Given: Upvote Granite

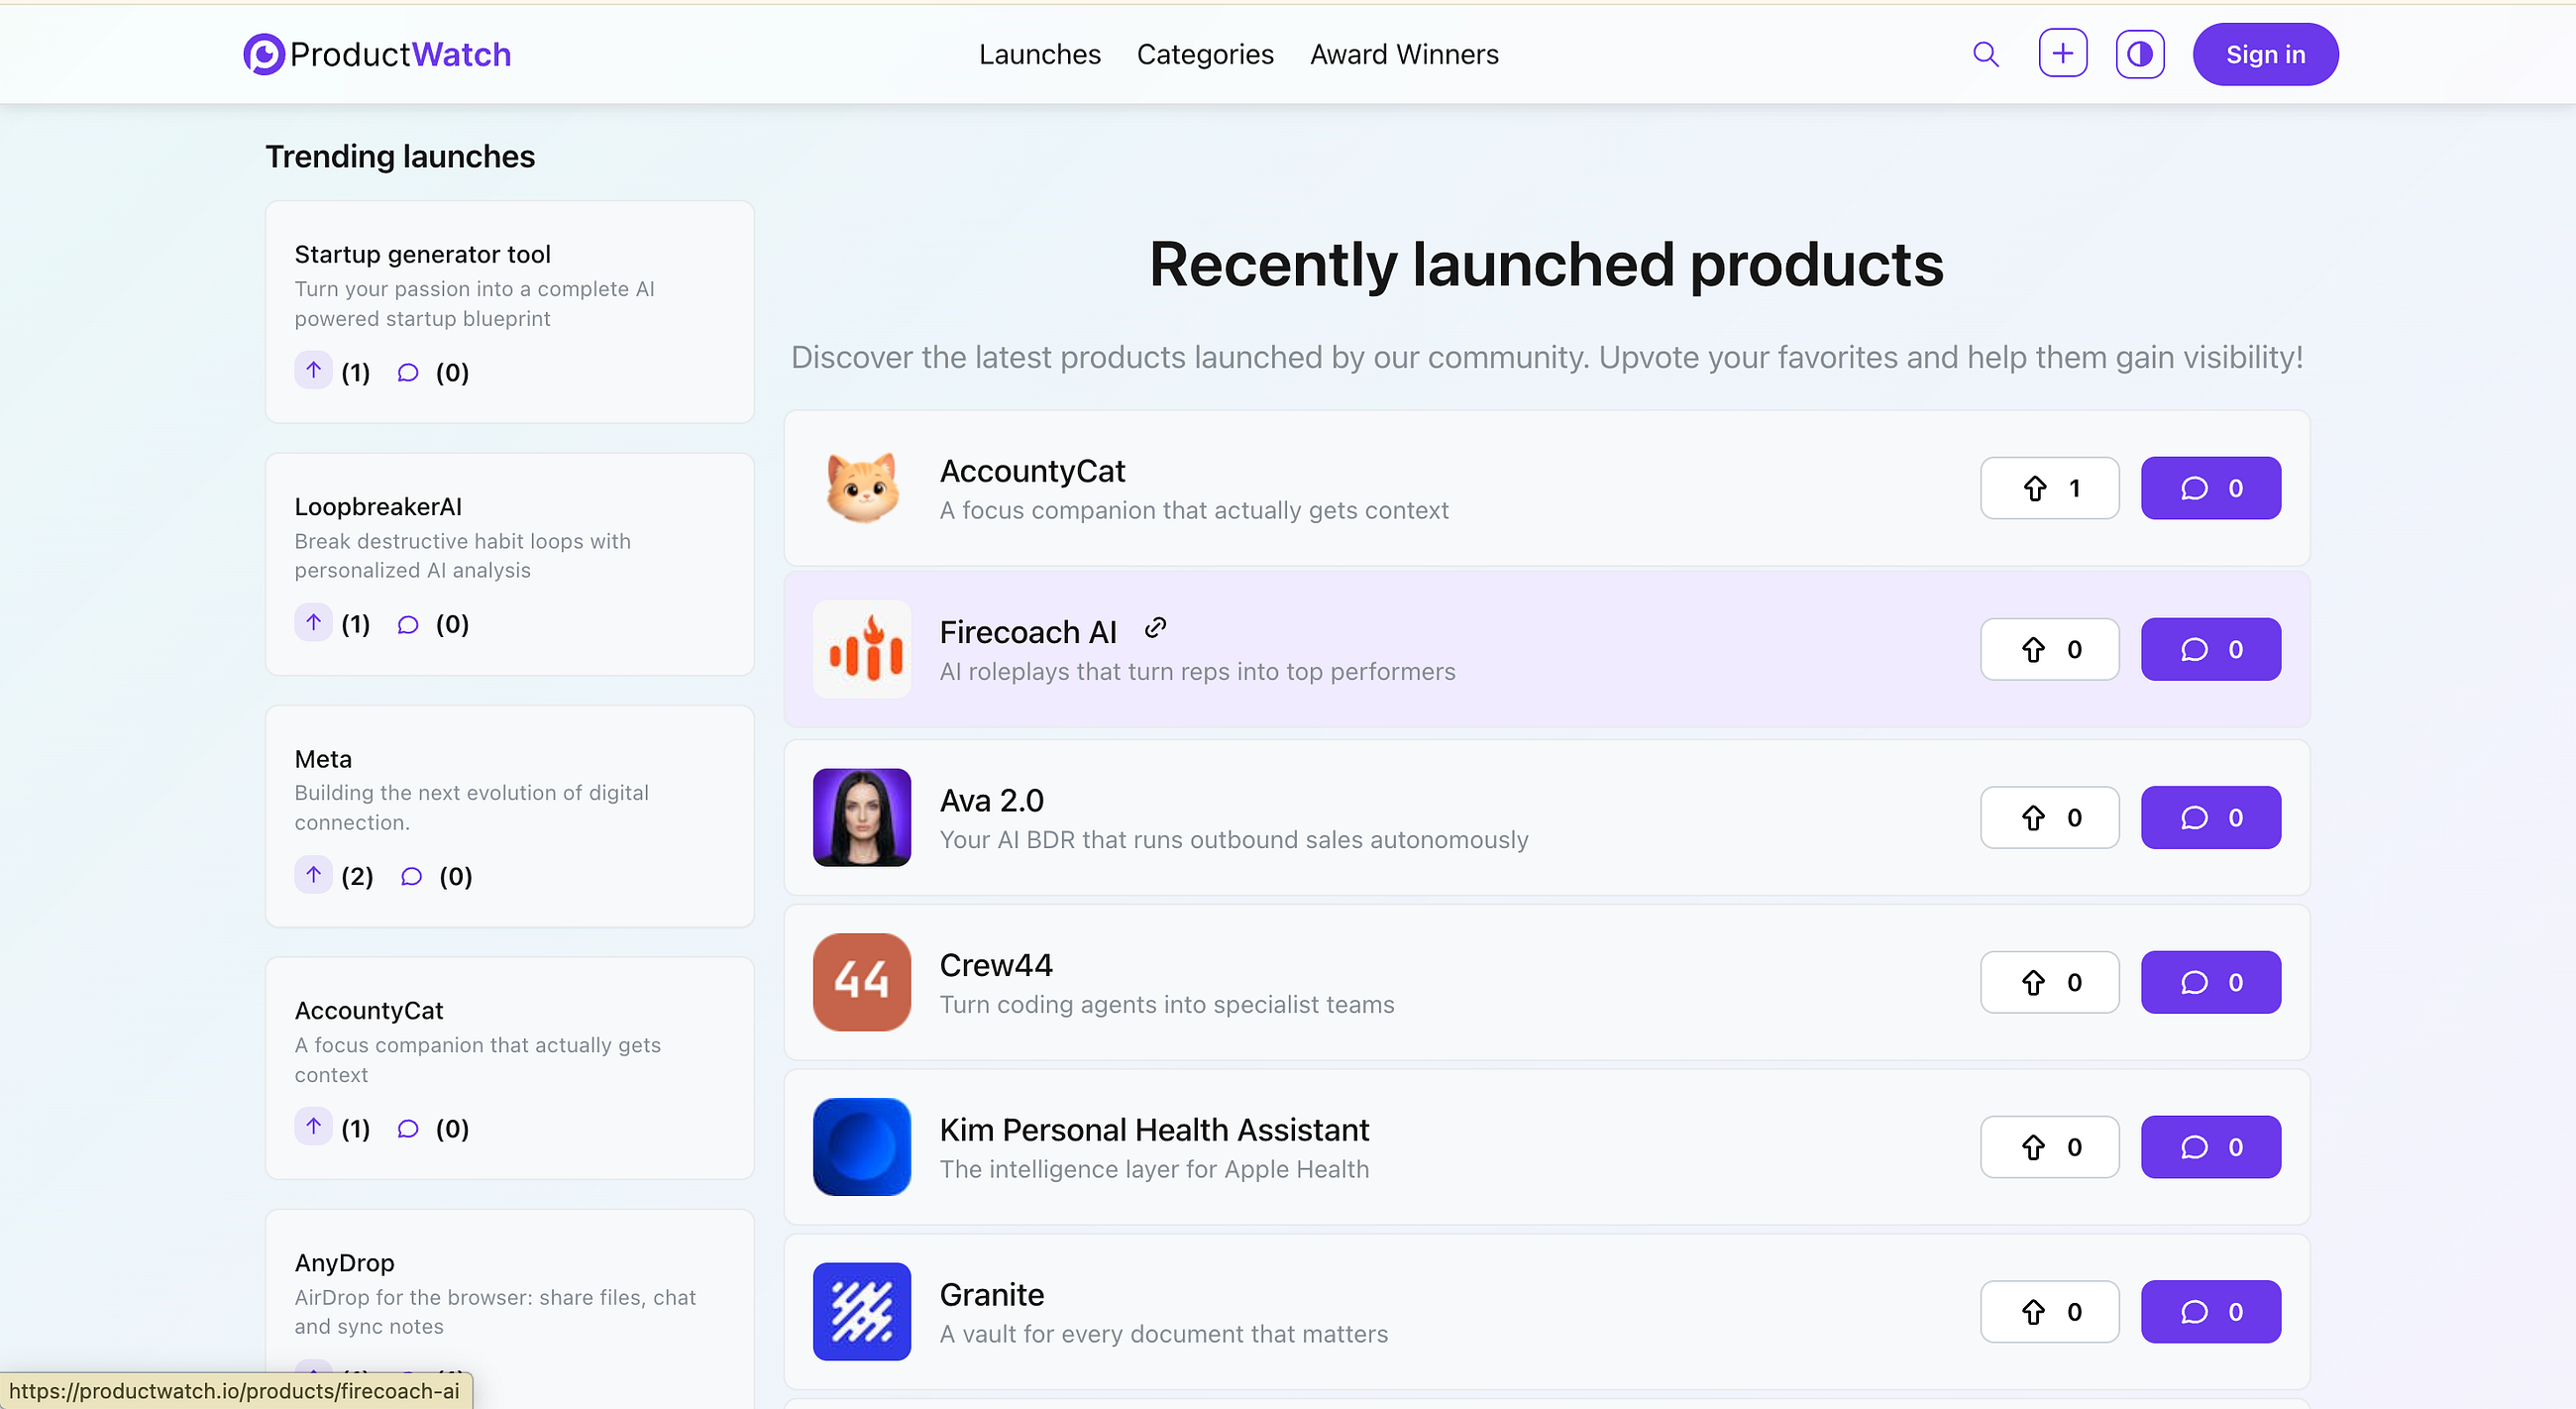Looking at the screenshot, I should pyautogui.click(x=2050, y=1311).
